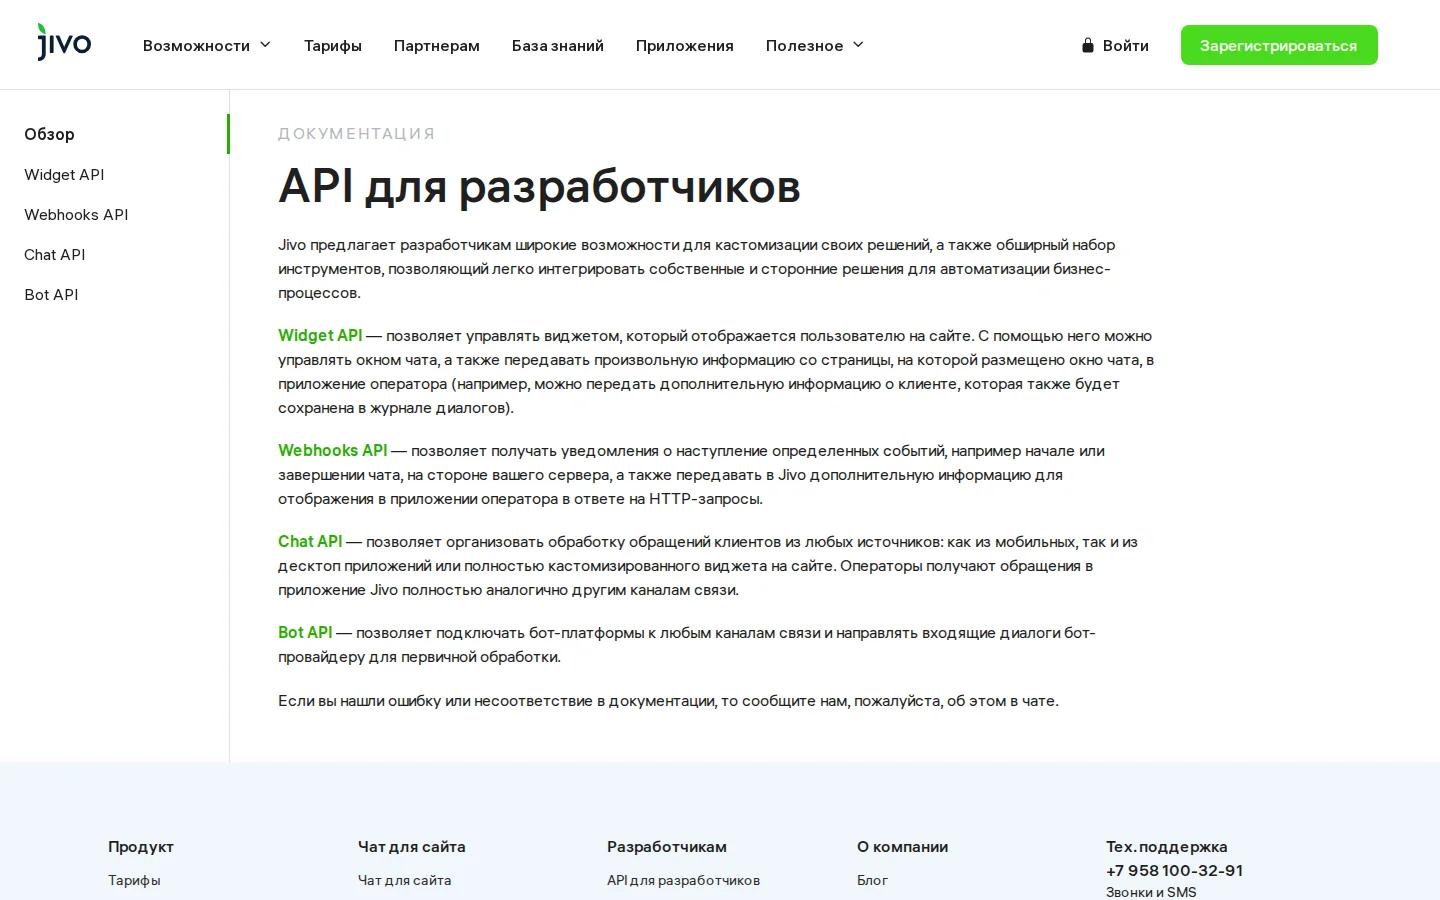
Task: Open the Тарифы page
Action: pyautogui.click(x=333, y=45)
